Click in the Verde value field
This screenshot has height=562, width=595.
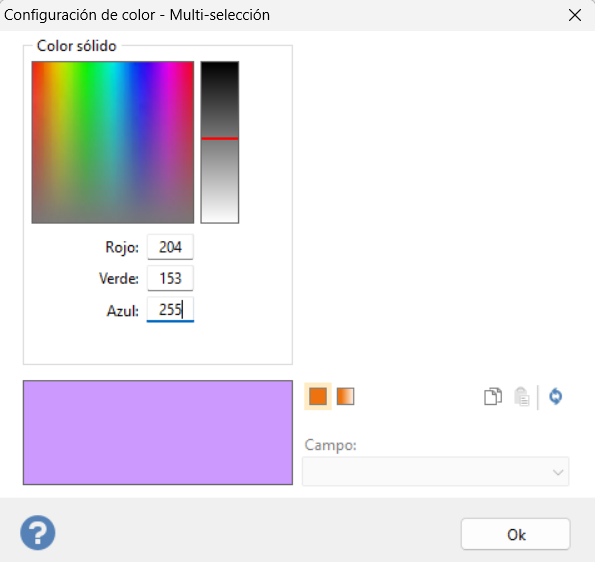[x=170, y=279]
